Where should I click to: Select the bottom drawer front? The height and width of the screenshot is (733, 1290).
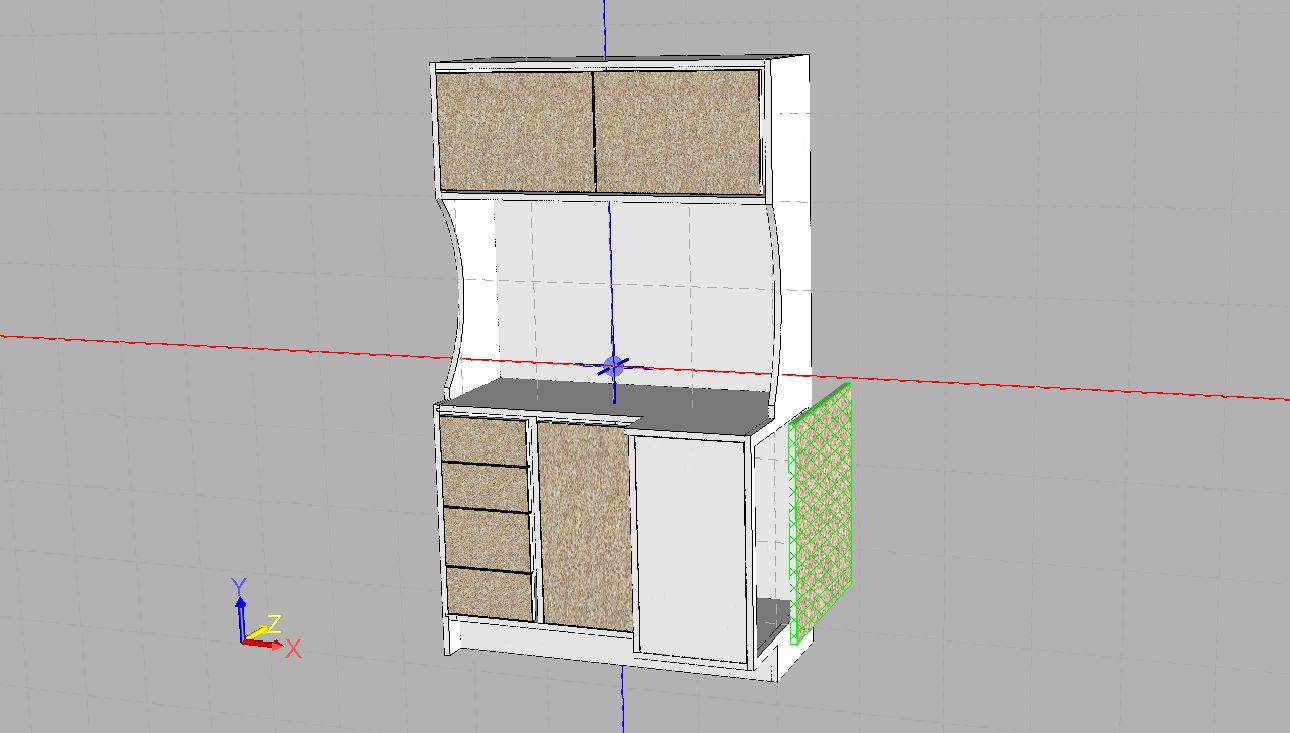pos(490,593)
